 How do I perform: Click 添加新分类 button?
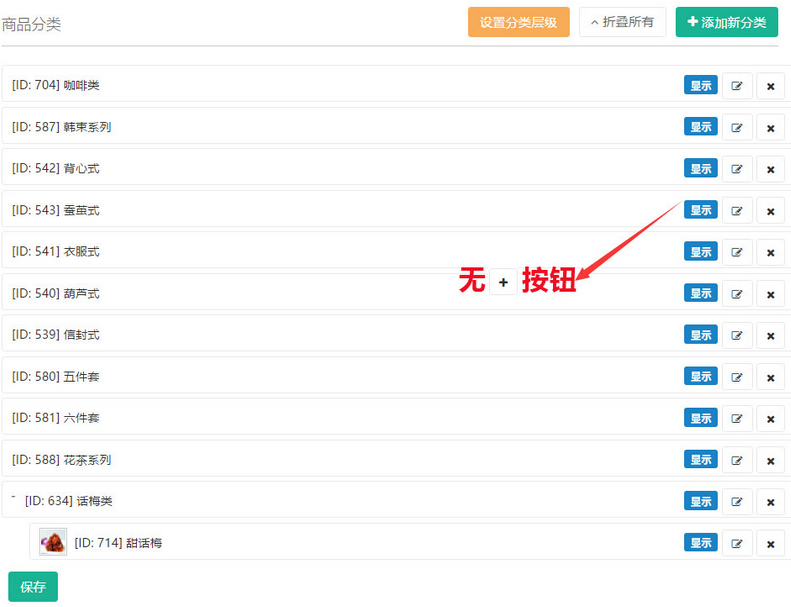click(726, 22)
